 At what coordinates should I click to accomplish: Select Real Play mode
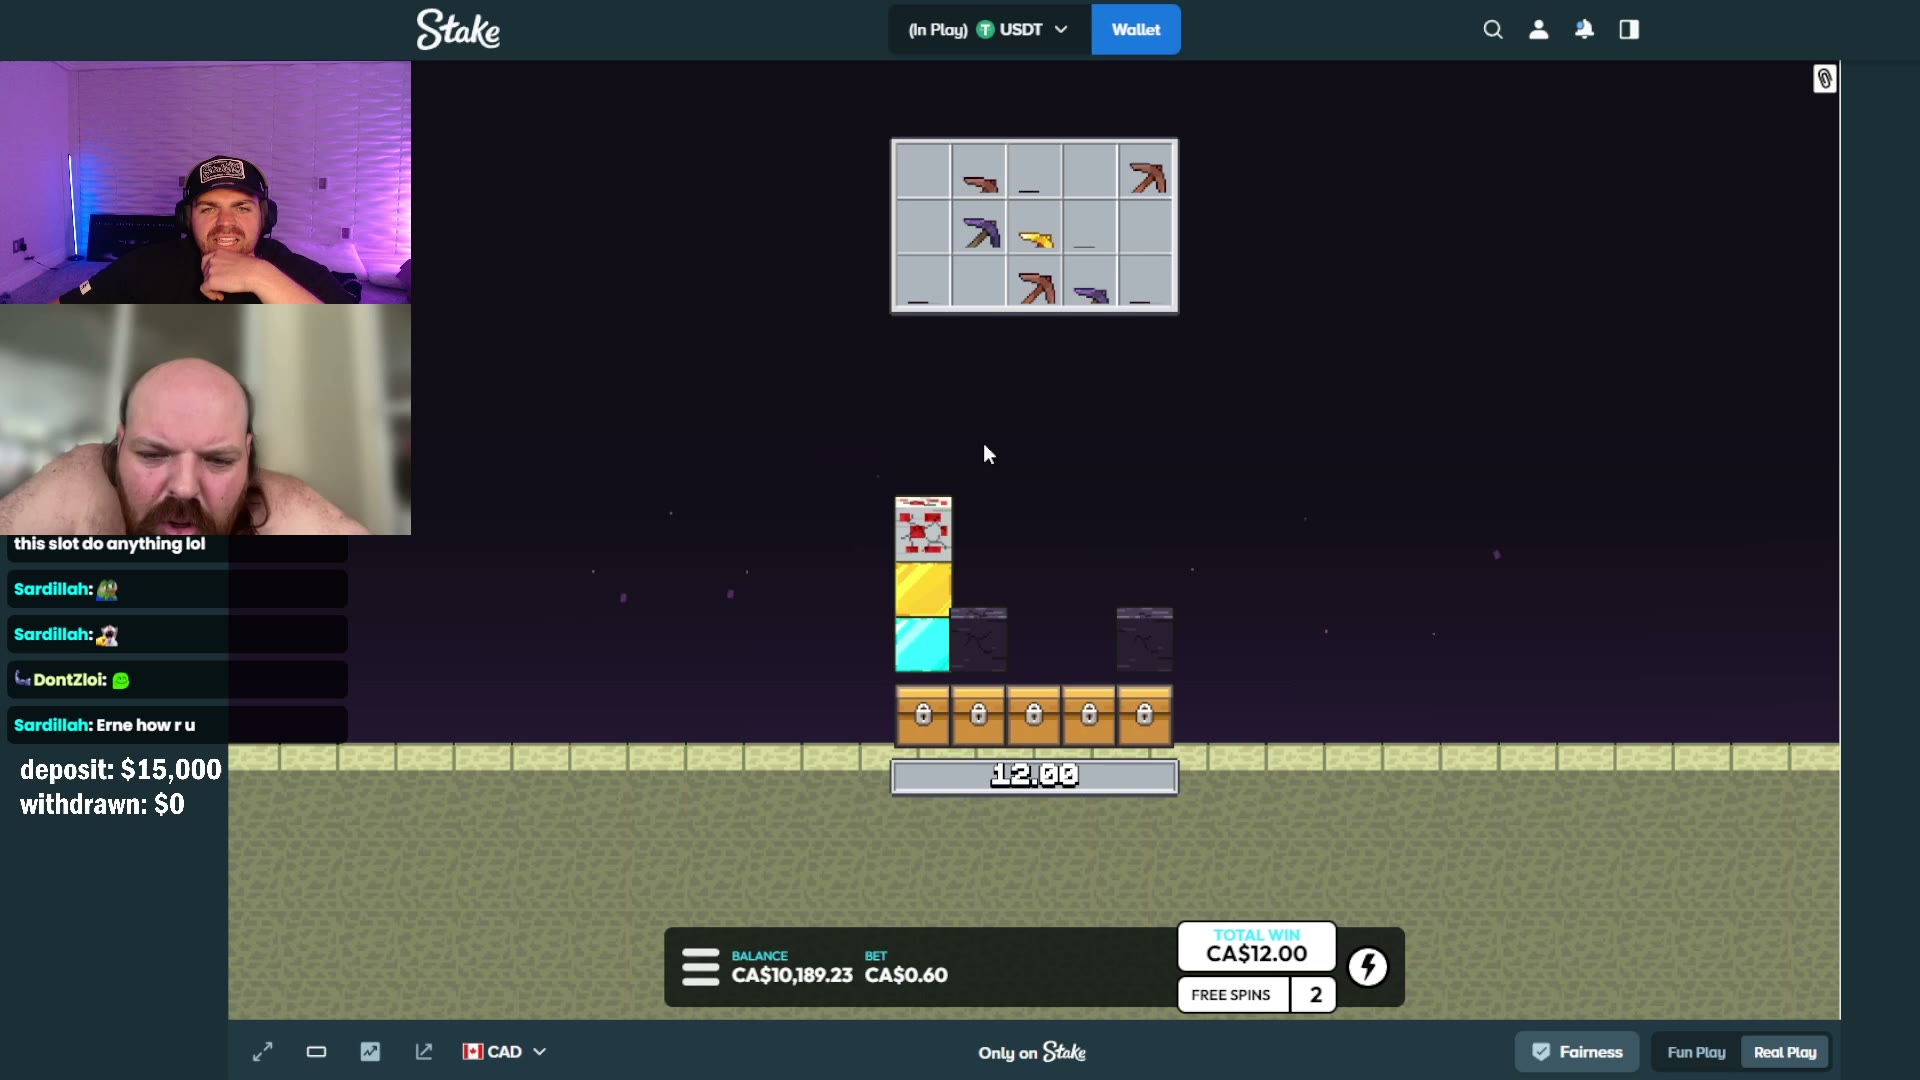point(1785,1052)
